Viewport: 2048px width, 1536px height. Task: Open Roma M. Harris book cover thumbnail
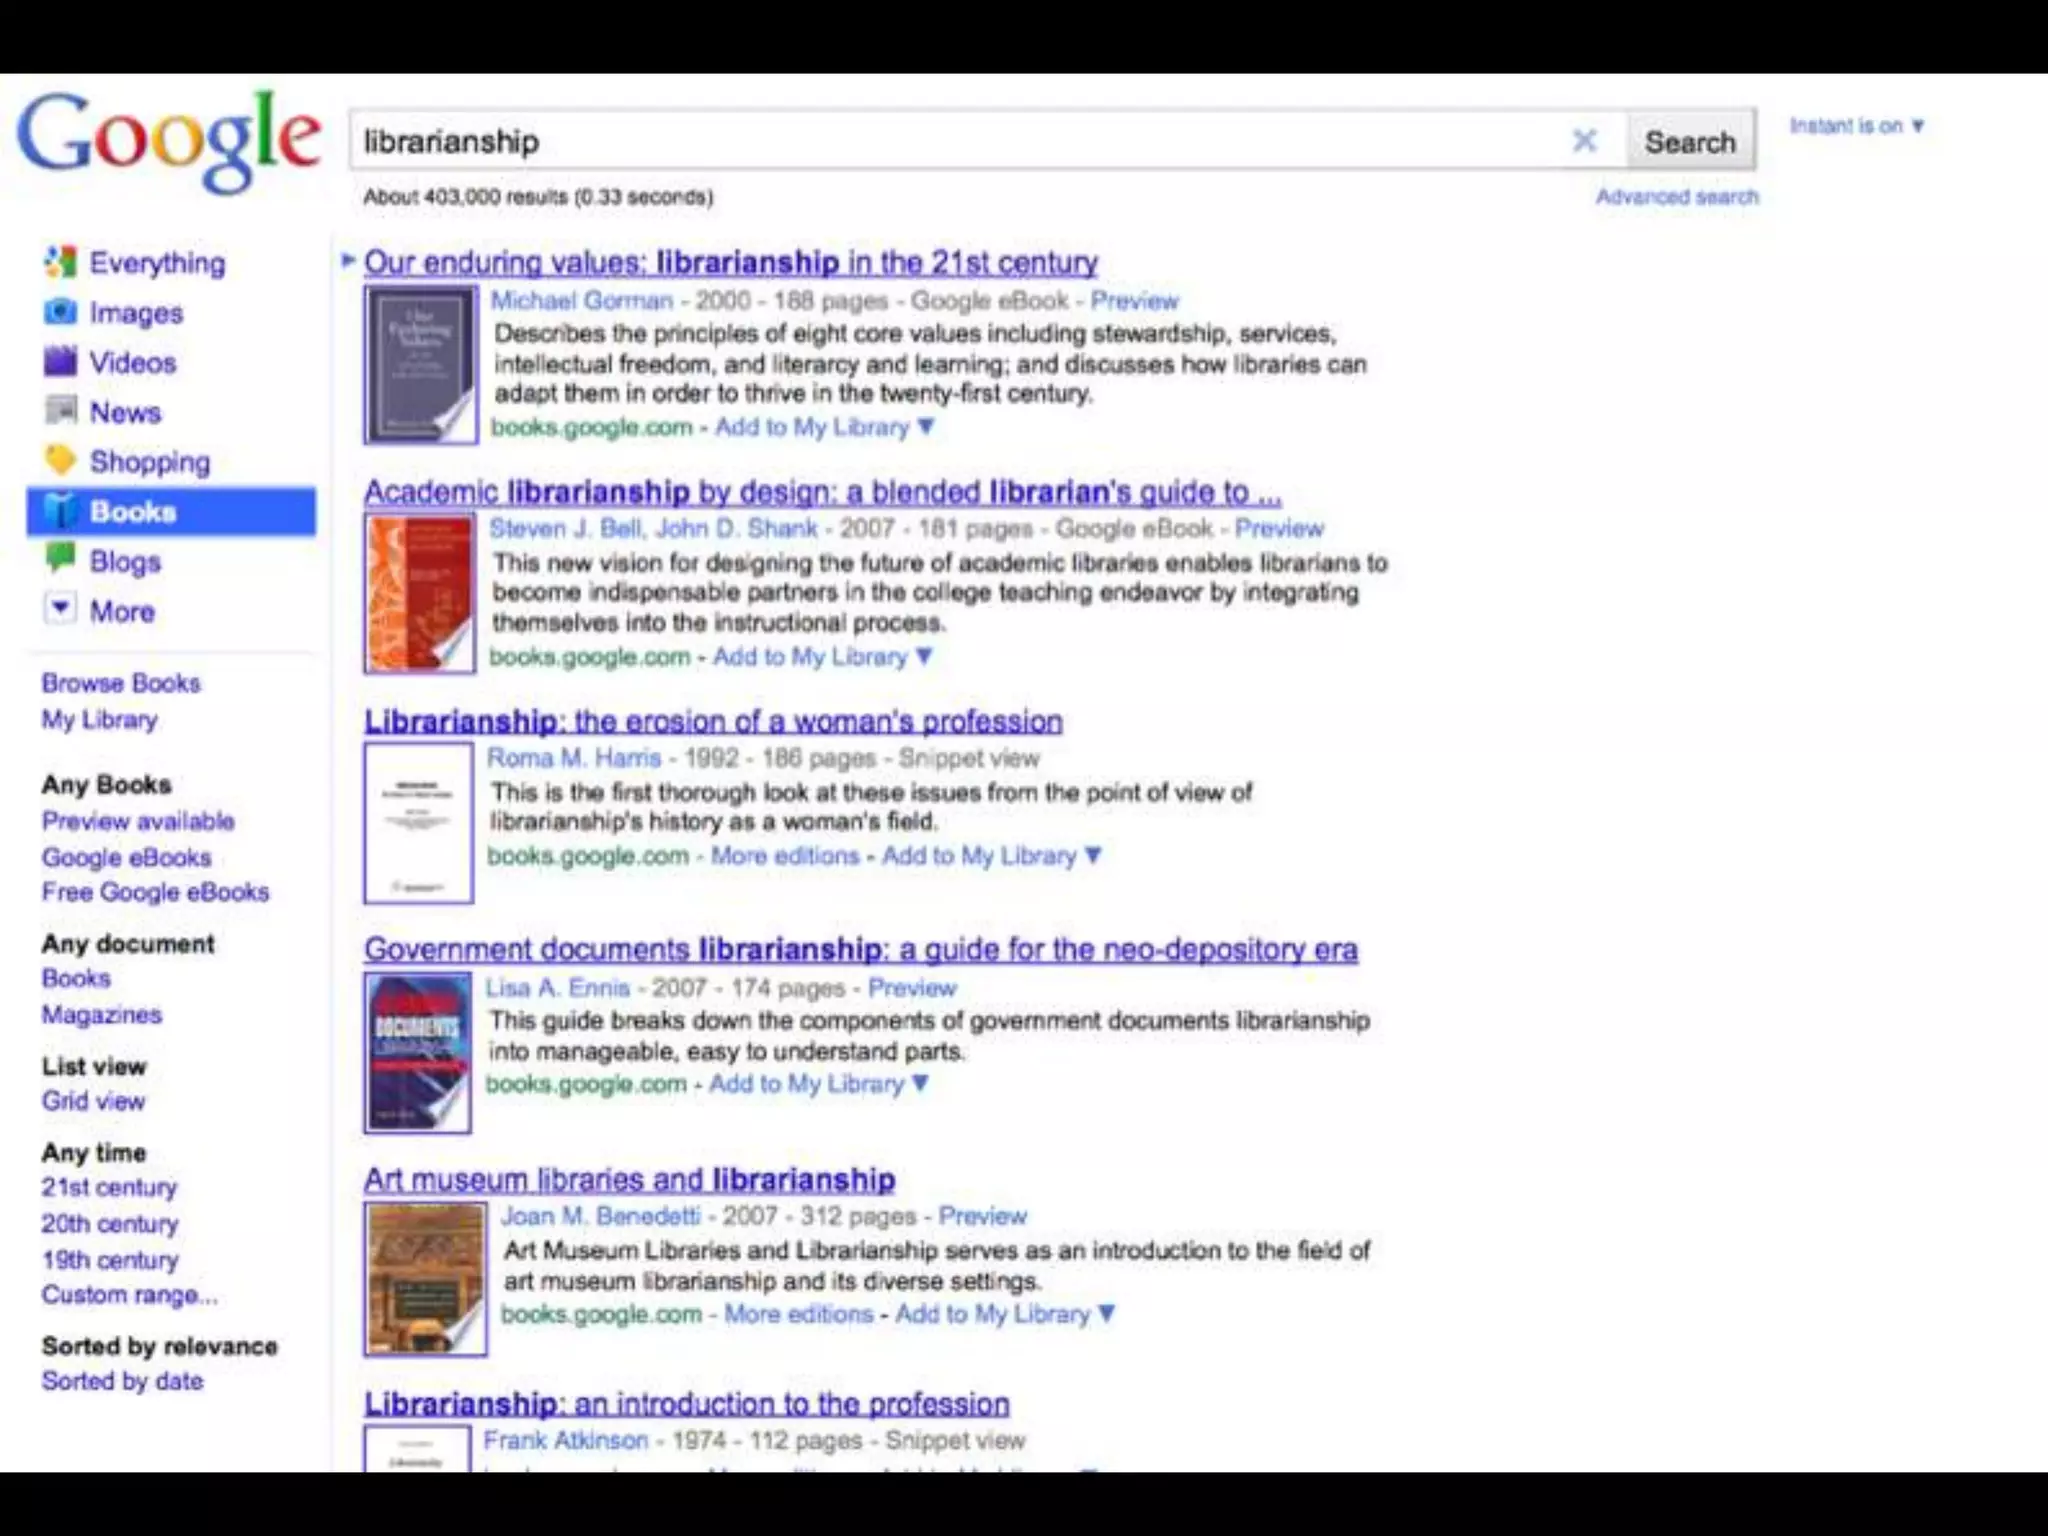pos(419,822)
